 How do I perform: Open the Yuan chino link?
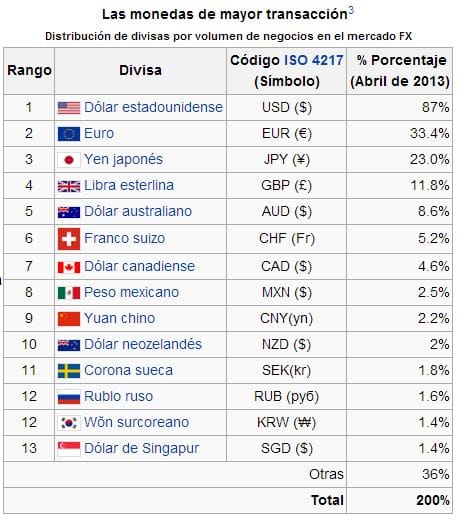[120, 318]
